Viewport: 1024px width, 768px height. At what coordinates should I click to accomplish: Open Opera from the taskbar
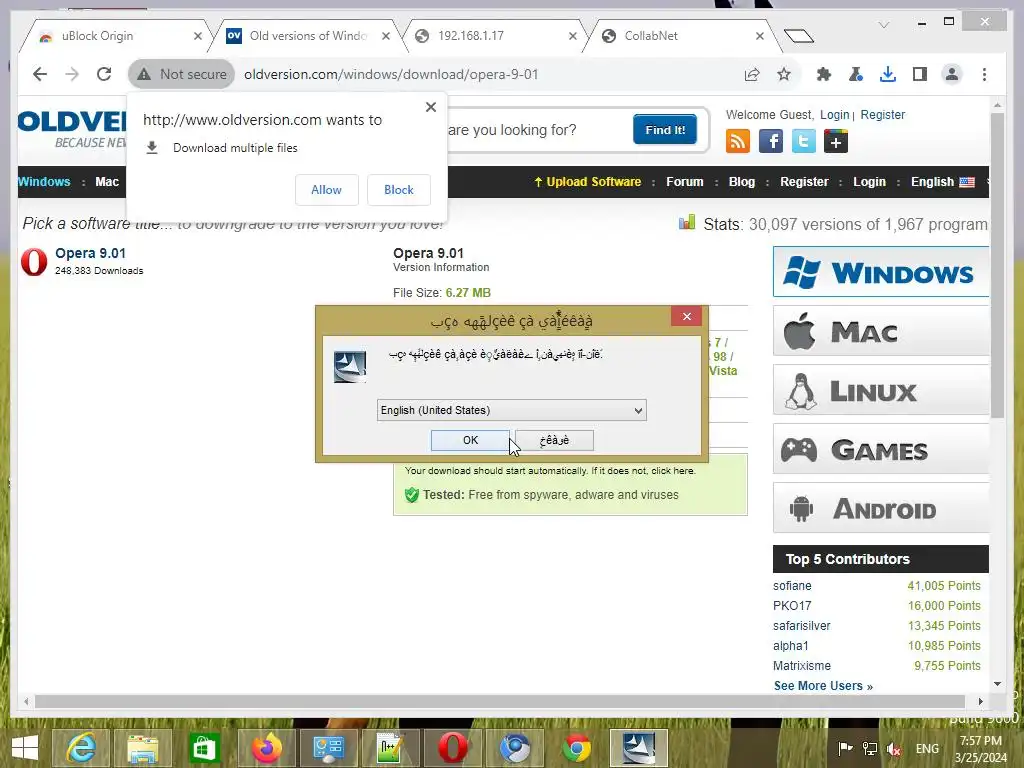453,748
